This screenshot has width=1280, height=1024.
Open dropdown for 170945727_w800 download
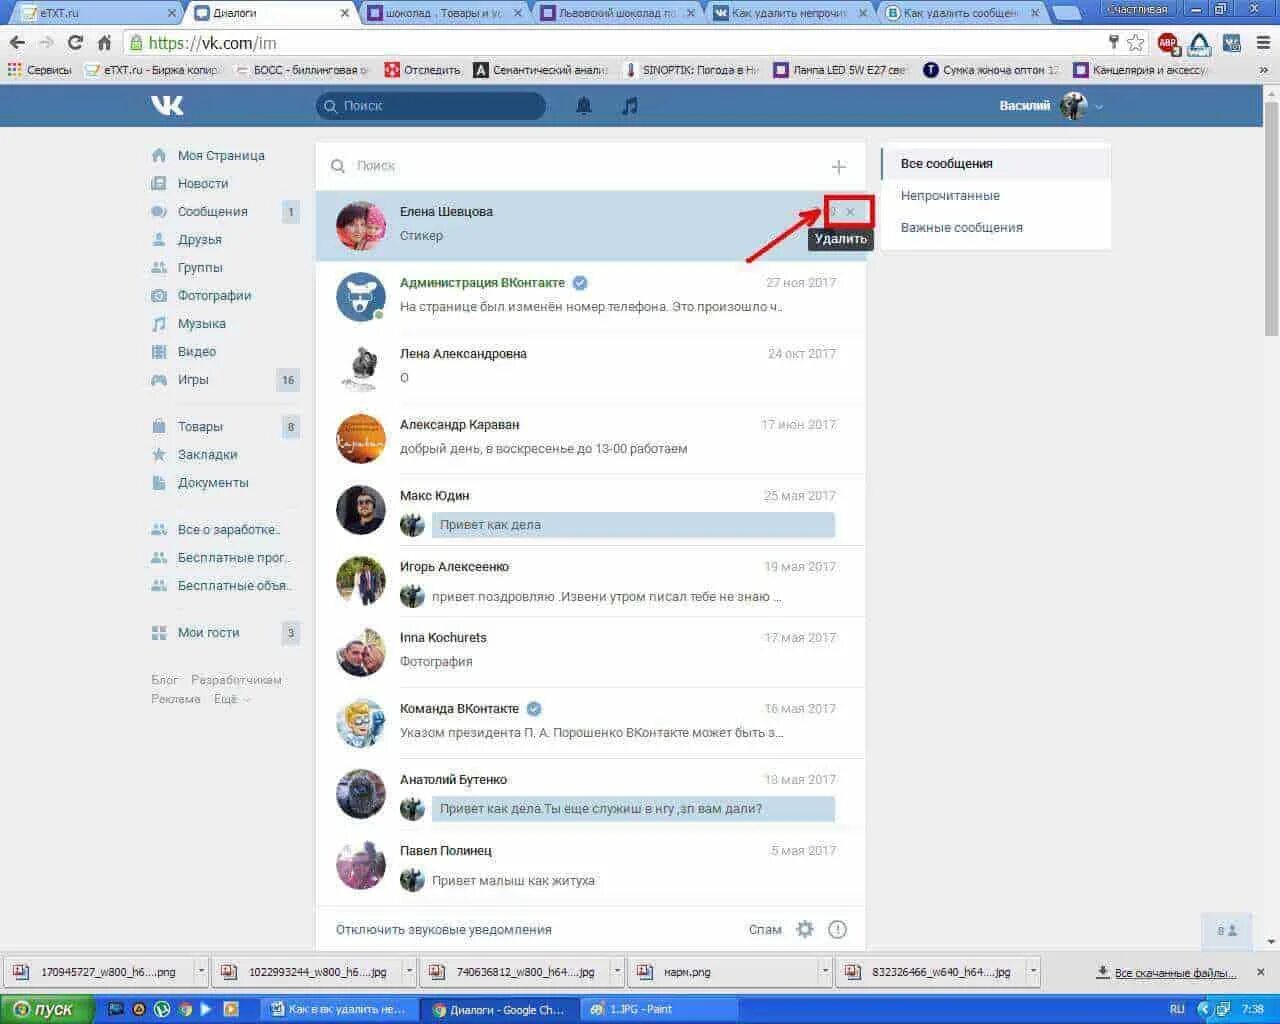point(201,971)
